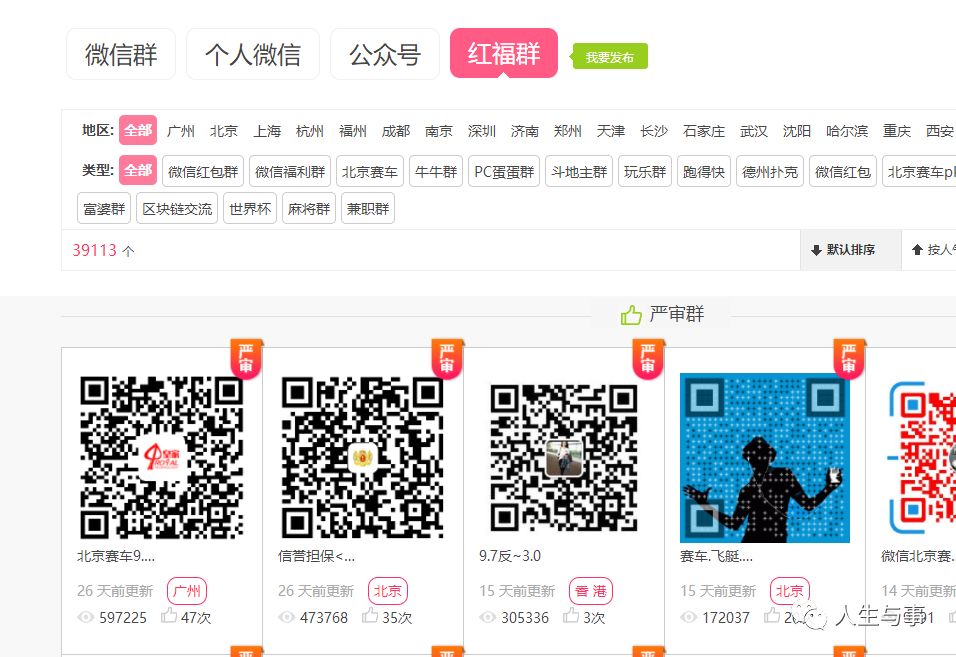Image resolution: width=956 pixels, height=657 pixels.
Task: Filter region by 哈尔滨
Action: (847, 131)
